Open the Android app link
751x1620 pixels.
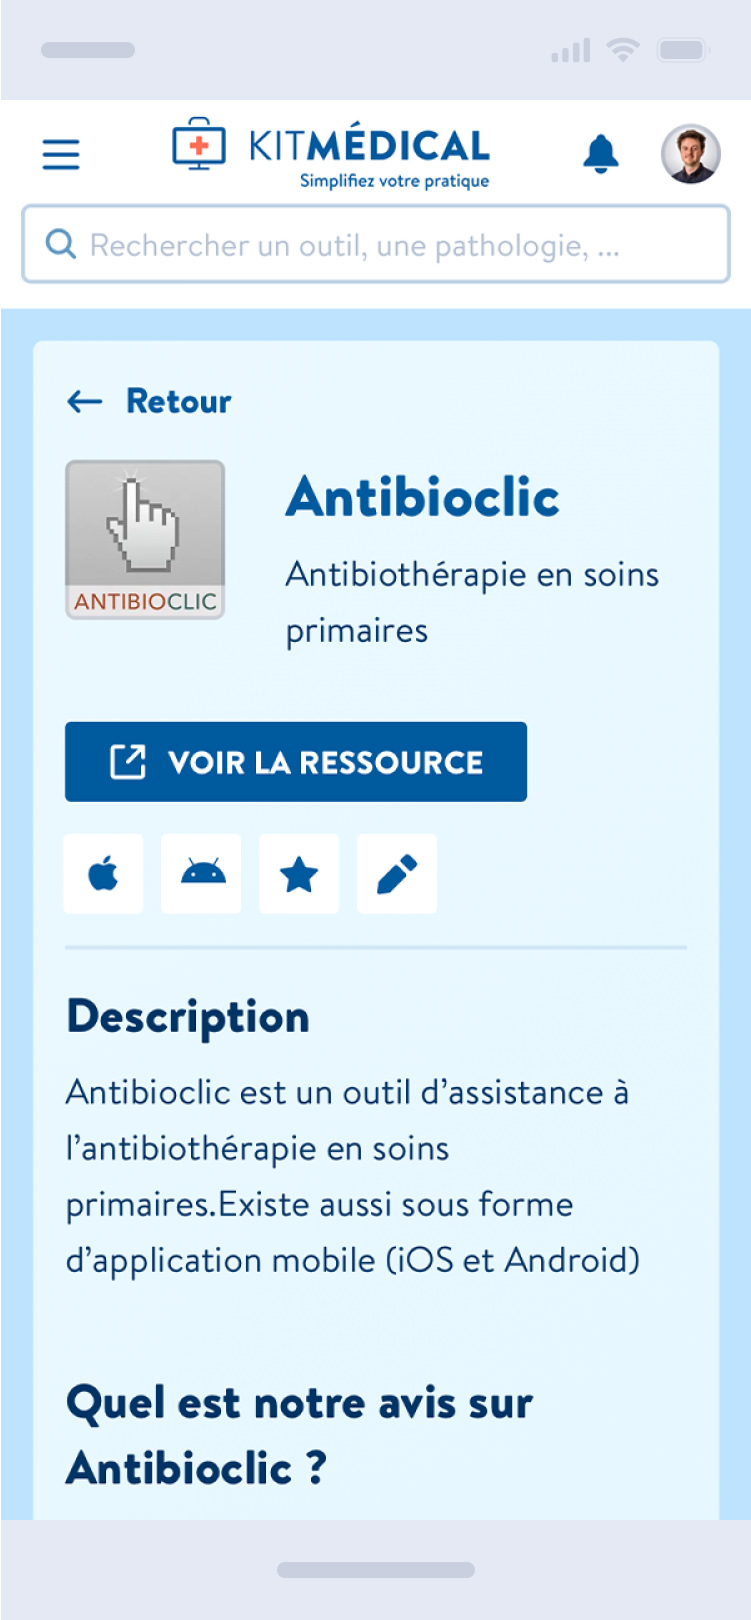tap(201, 874)
